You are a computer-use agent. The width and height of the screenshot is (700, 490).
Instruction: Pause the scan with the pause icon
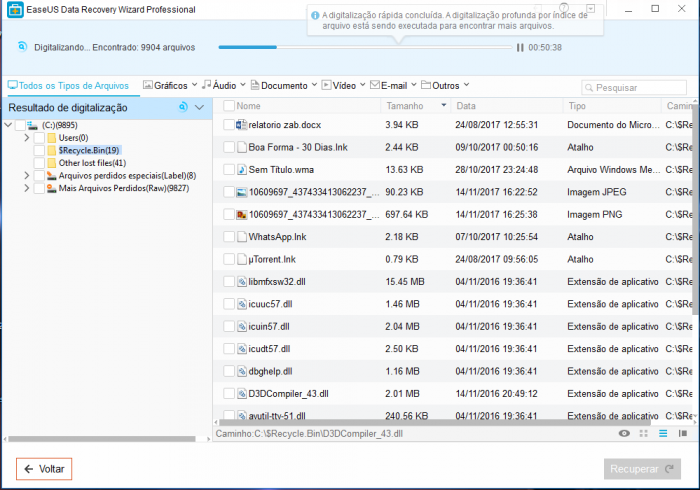pyautogui.click(x=520, y=47)
